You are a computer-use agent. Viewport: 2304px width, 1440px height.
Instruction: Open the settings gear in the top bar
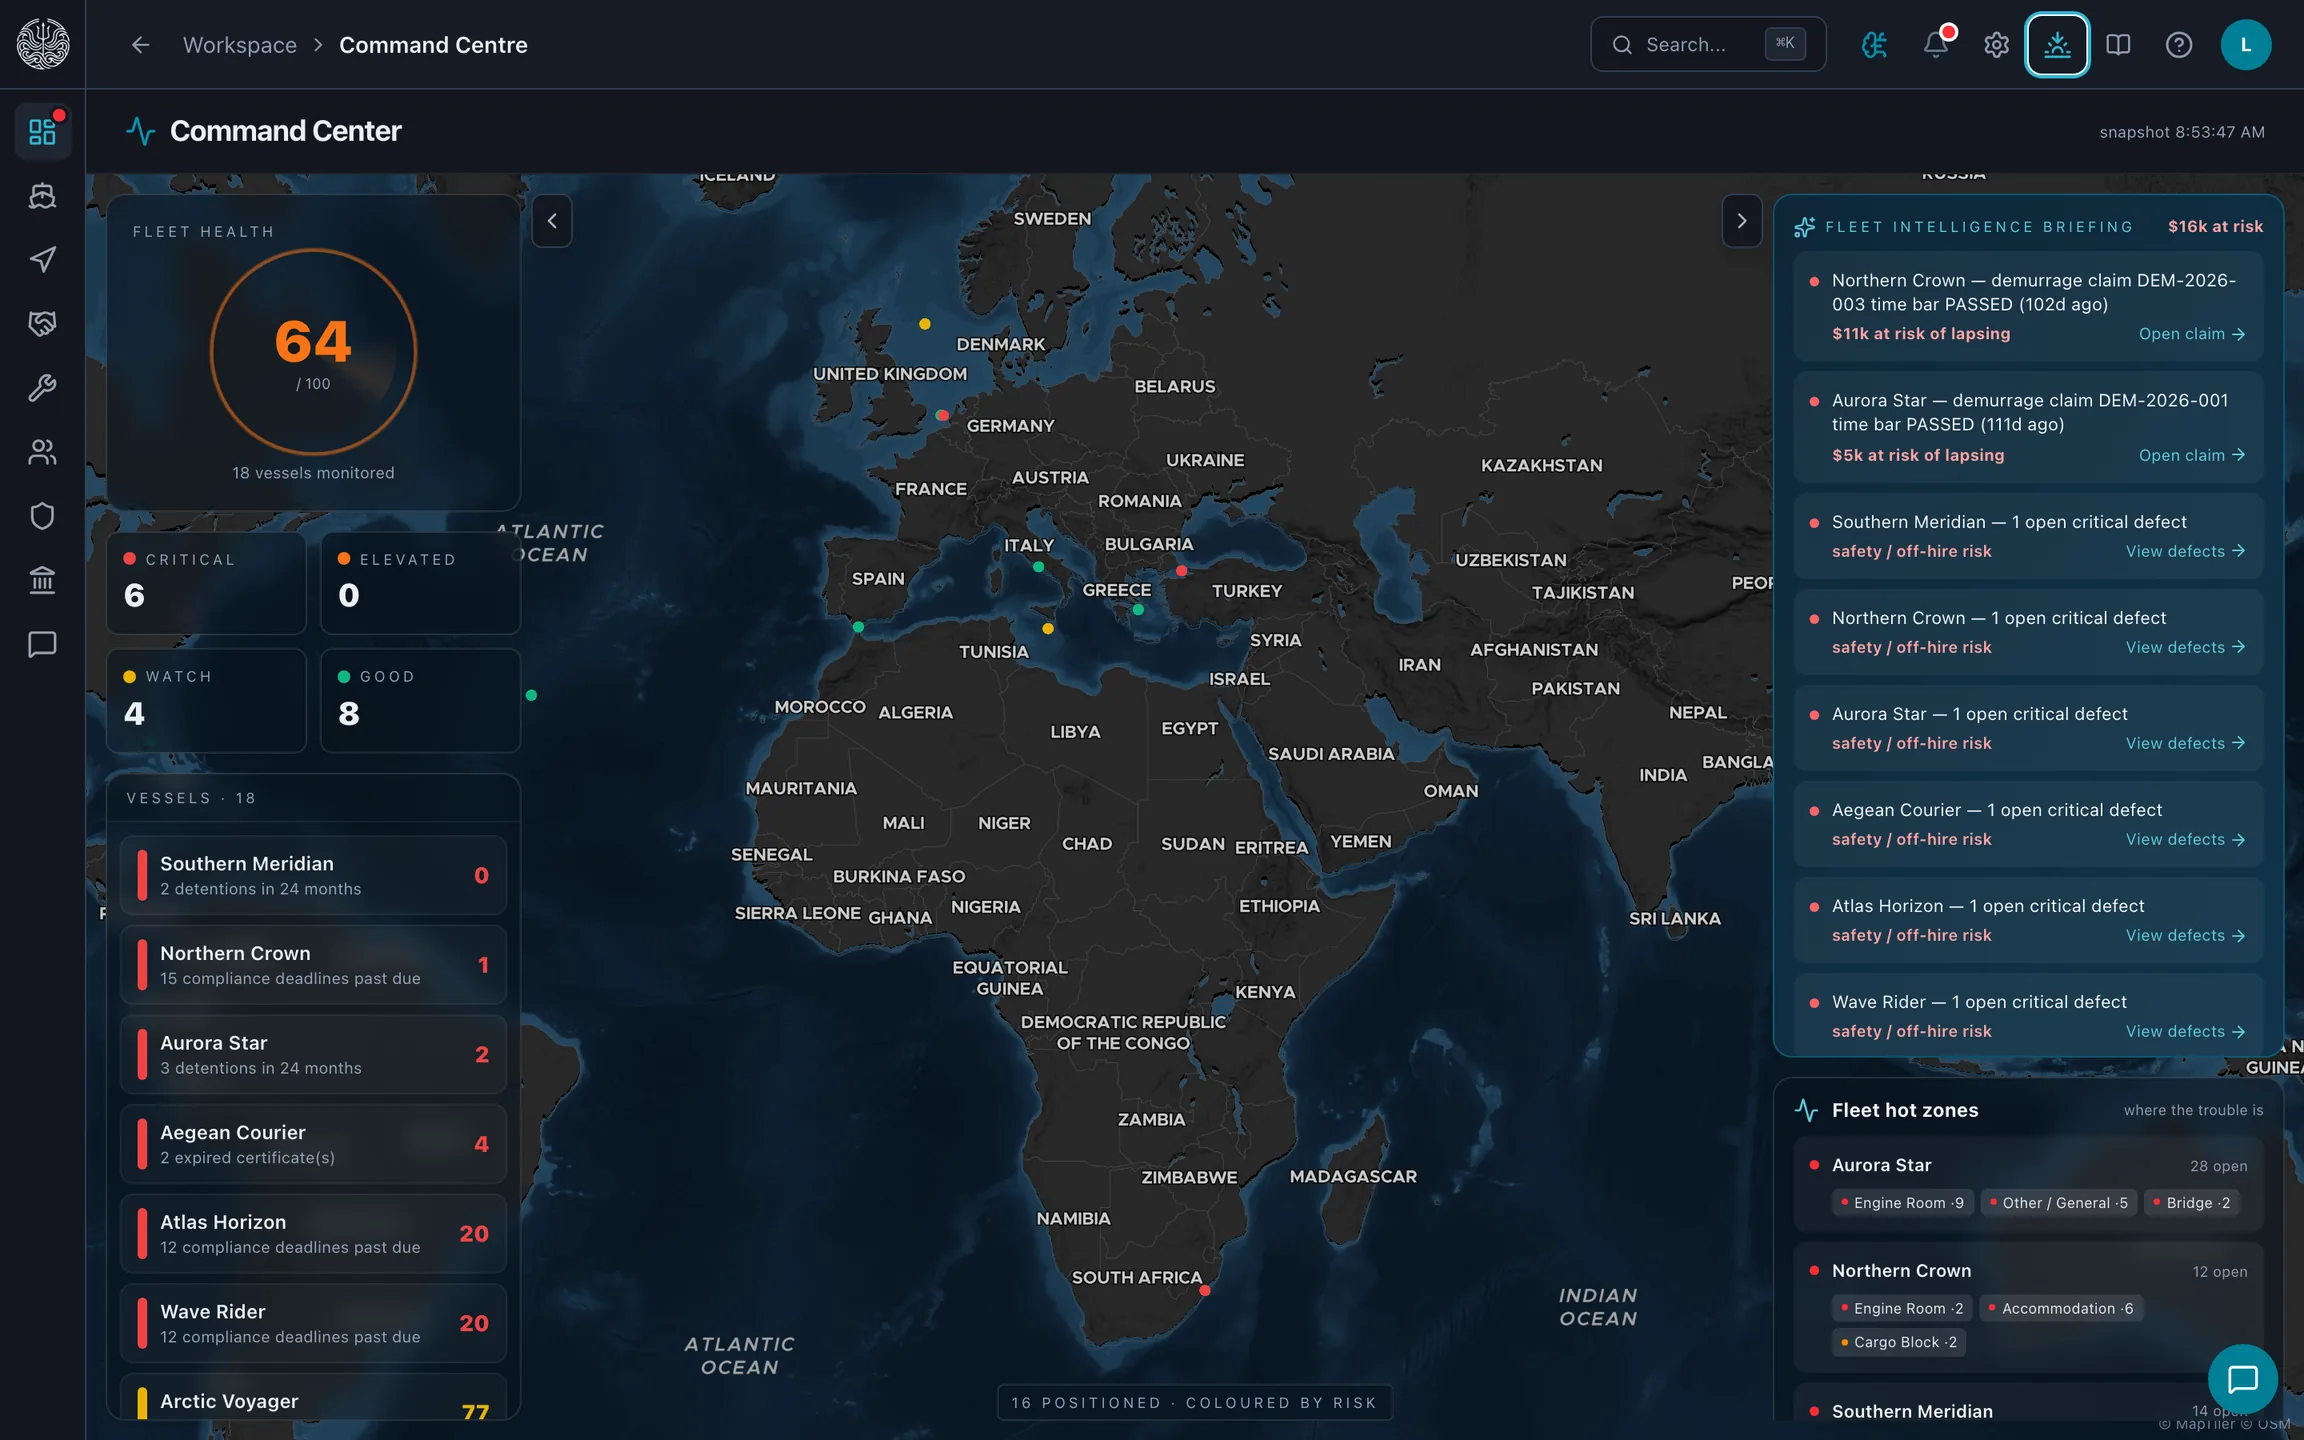(x=1996, y=45)
